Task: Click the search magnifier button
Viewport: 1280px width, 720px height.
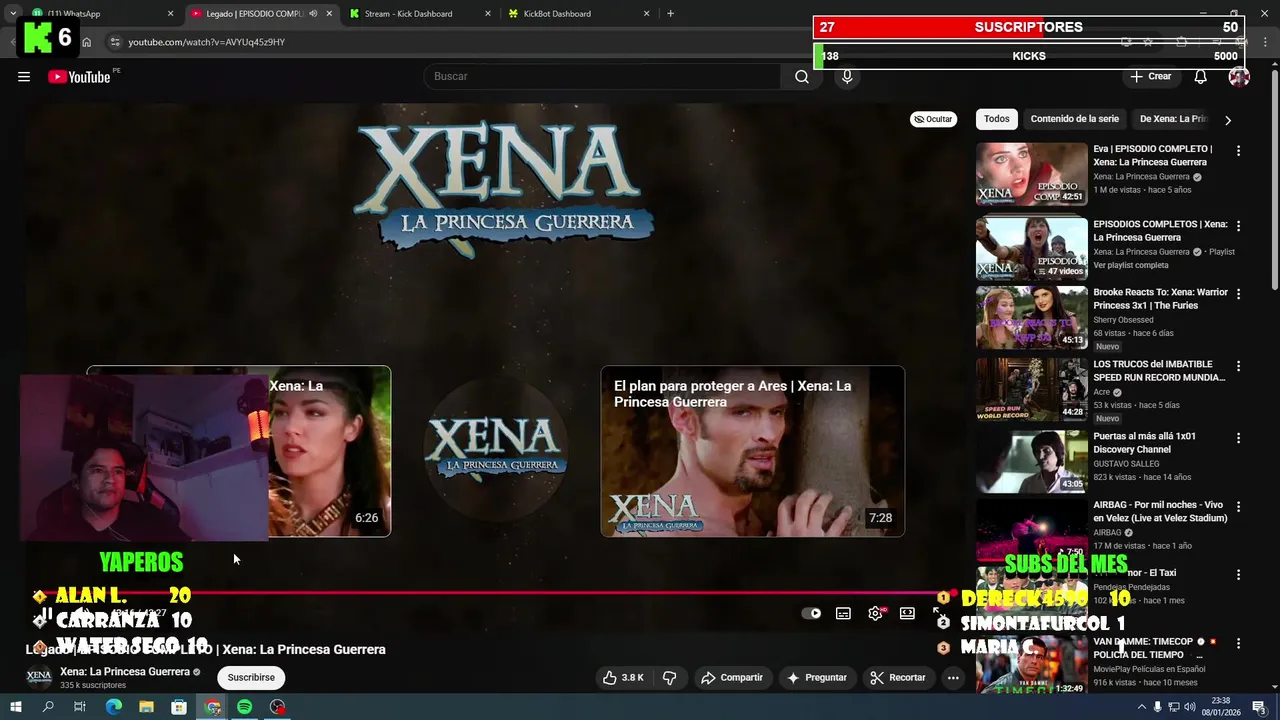Action: 802,77
